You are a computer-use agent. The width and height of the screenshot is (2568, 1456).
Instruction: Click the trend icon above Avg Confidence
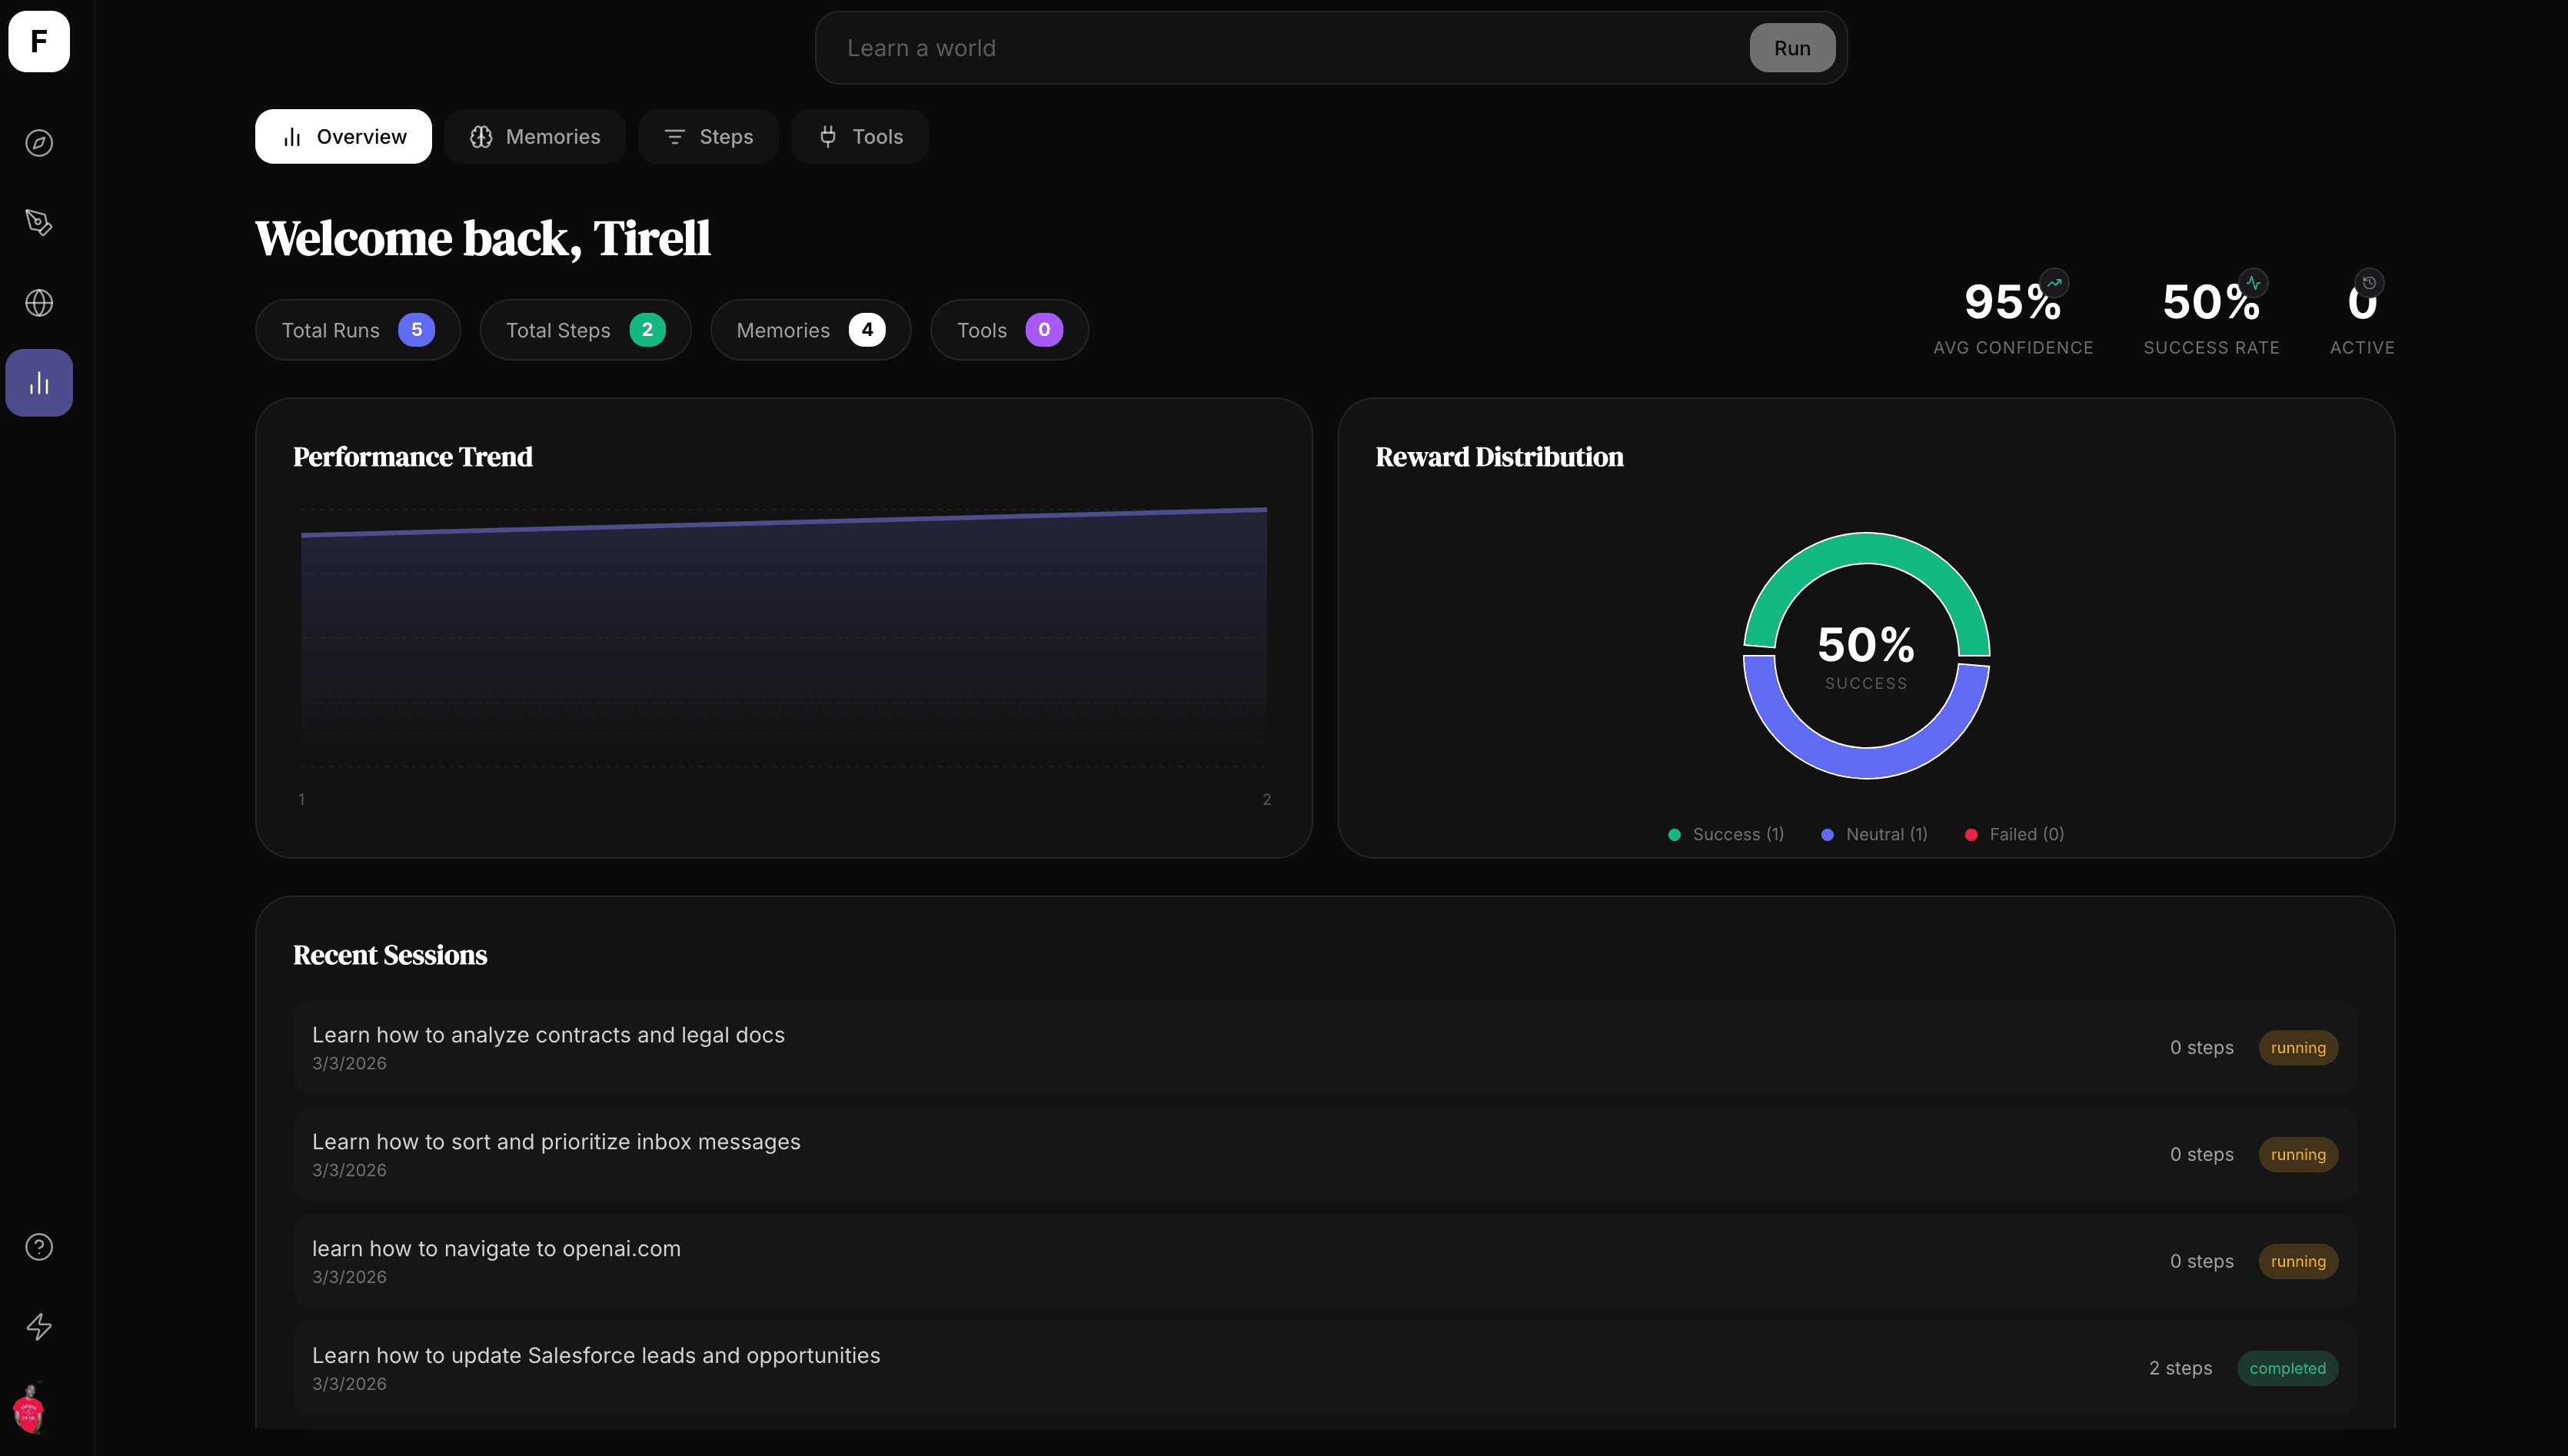(x=2054, y=283)
